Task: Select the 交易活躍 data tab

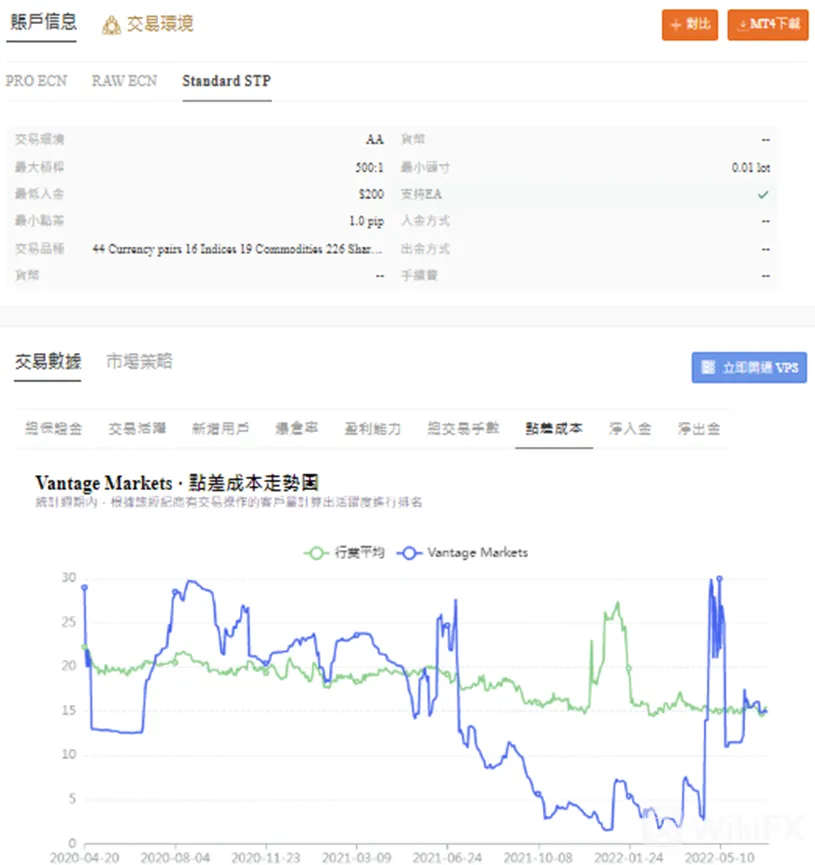Action: [137, 429]
